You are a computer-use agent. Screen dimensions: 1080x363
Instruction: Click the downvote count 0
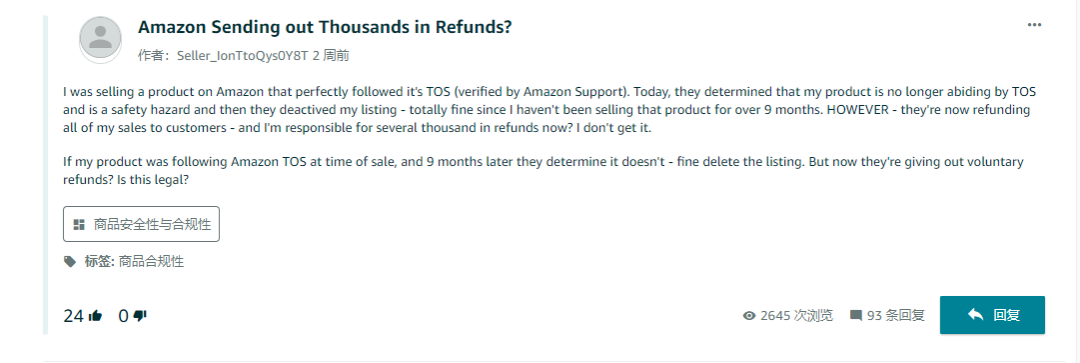tap(123, 316)
